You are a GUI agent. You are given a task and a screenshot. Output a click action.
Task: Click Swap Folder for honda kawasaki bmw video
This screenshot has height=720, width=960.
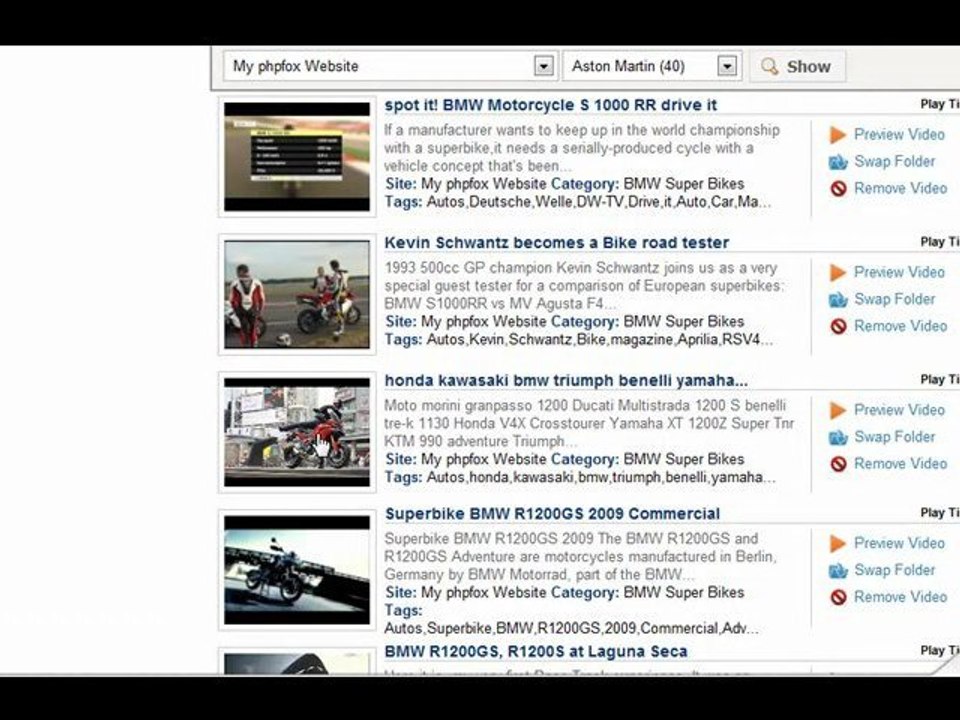[x=894, y=437]
